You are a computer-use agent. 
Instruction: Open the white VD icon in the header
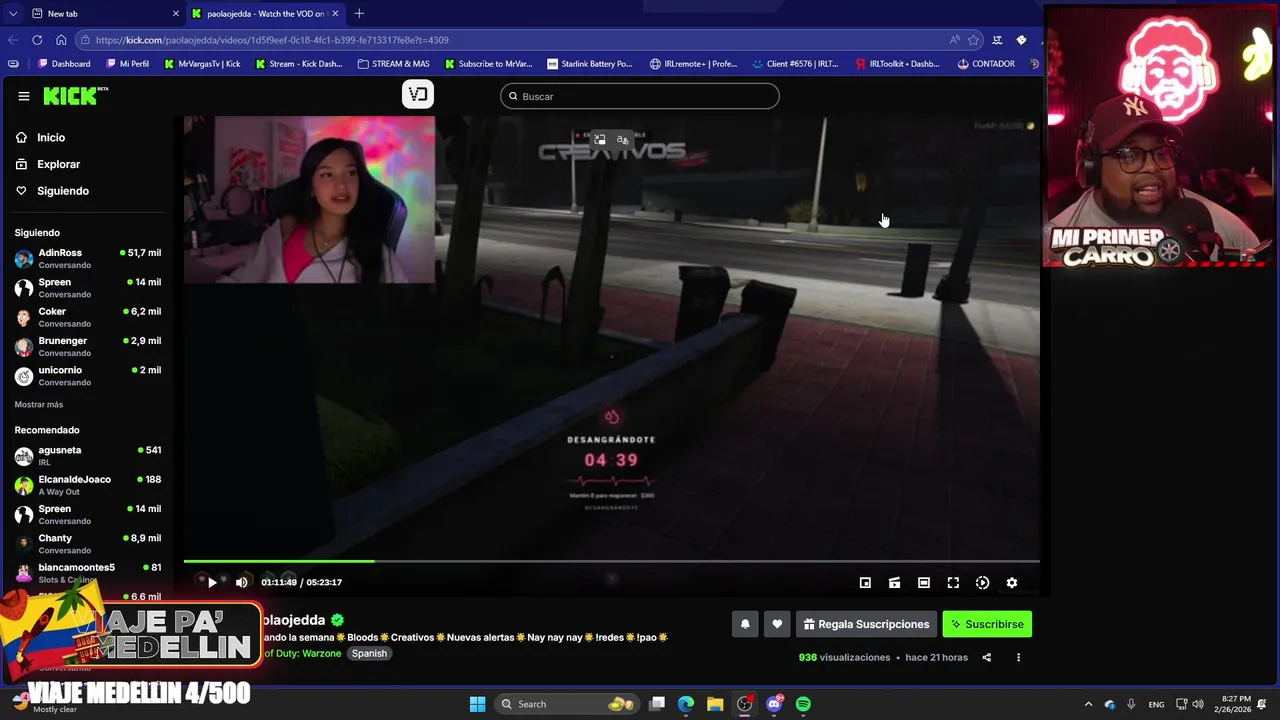point(418,94)
